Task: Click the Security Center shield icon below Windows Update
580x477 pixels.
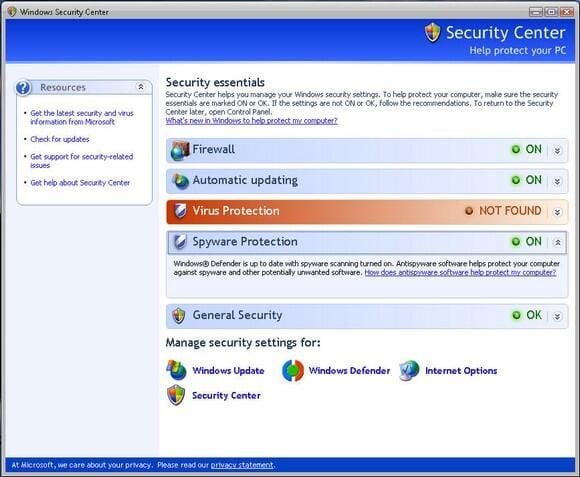Action: 176,395
